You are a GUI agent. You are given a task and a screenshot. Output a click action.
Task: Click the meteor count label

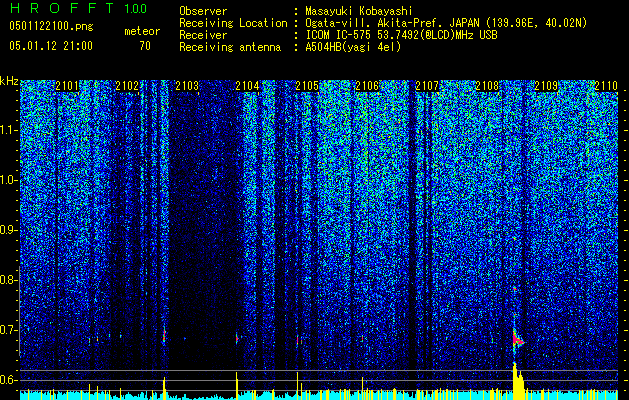(x=142, y=31)
